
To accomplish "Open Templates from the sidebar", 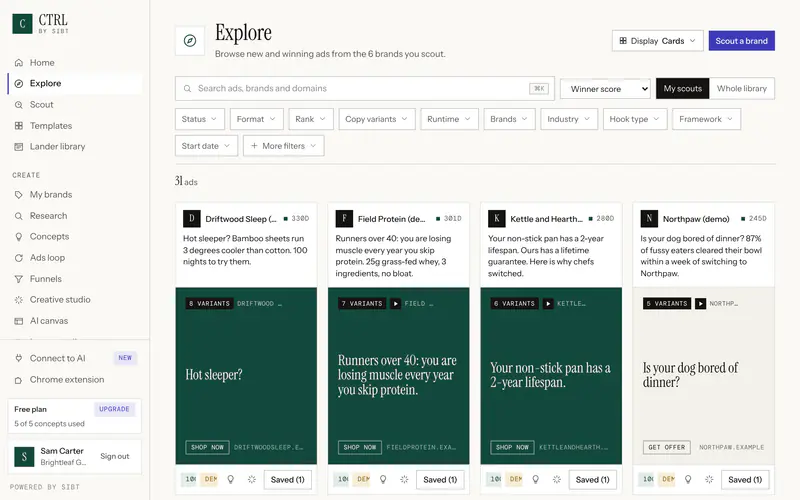I will pos(74,126).
